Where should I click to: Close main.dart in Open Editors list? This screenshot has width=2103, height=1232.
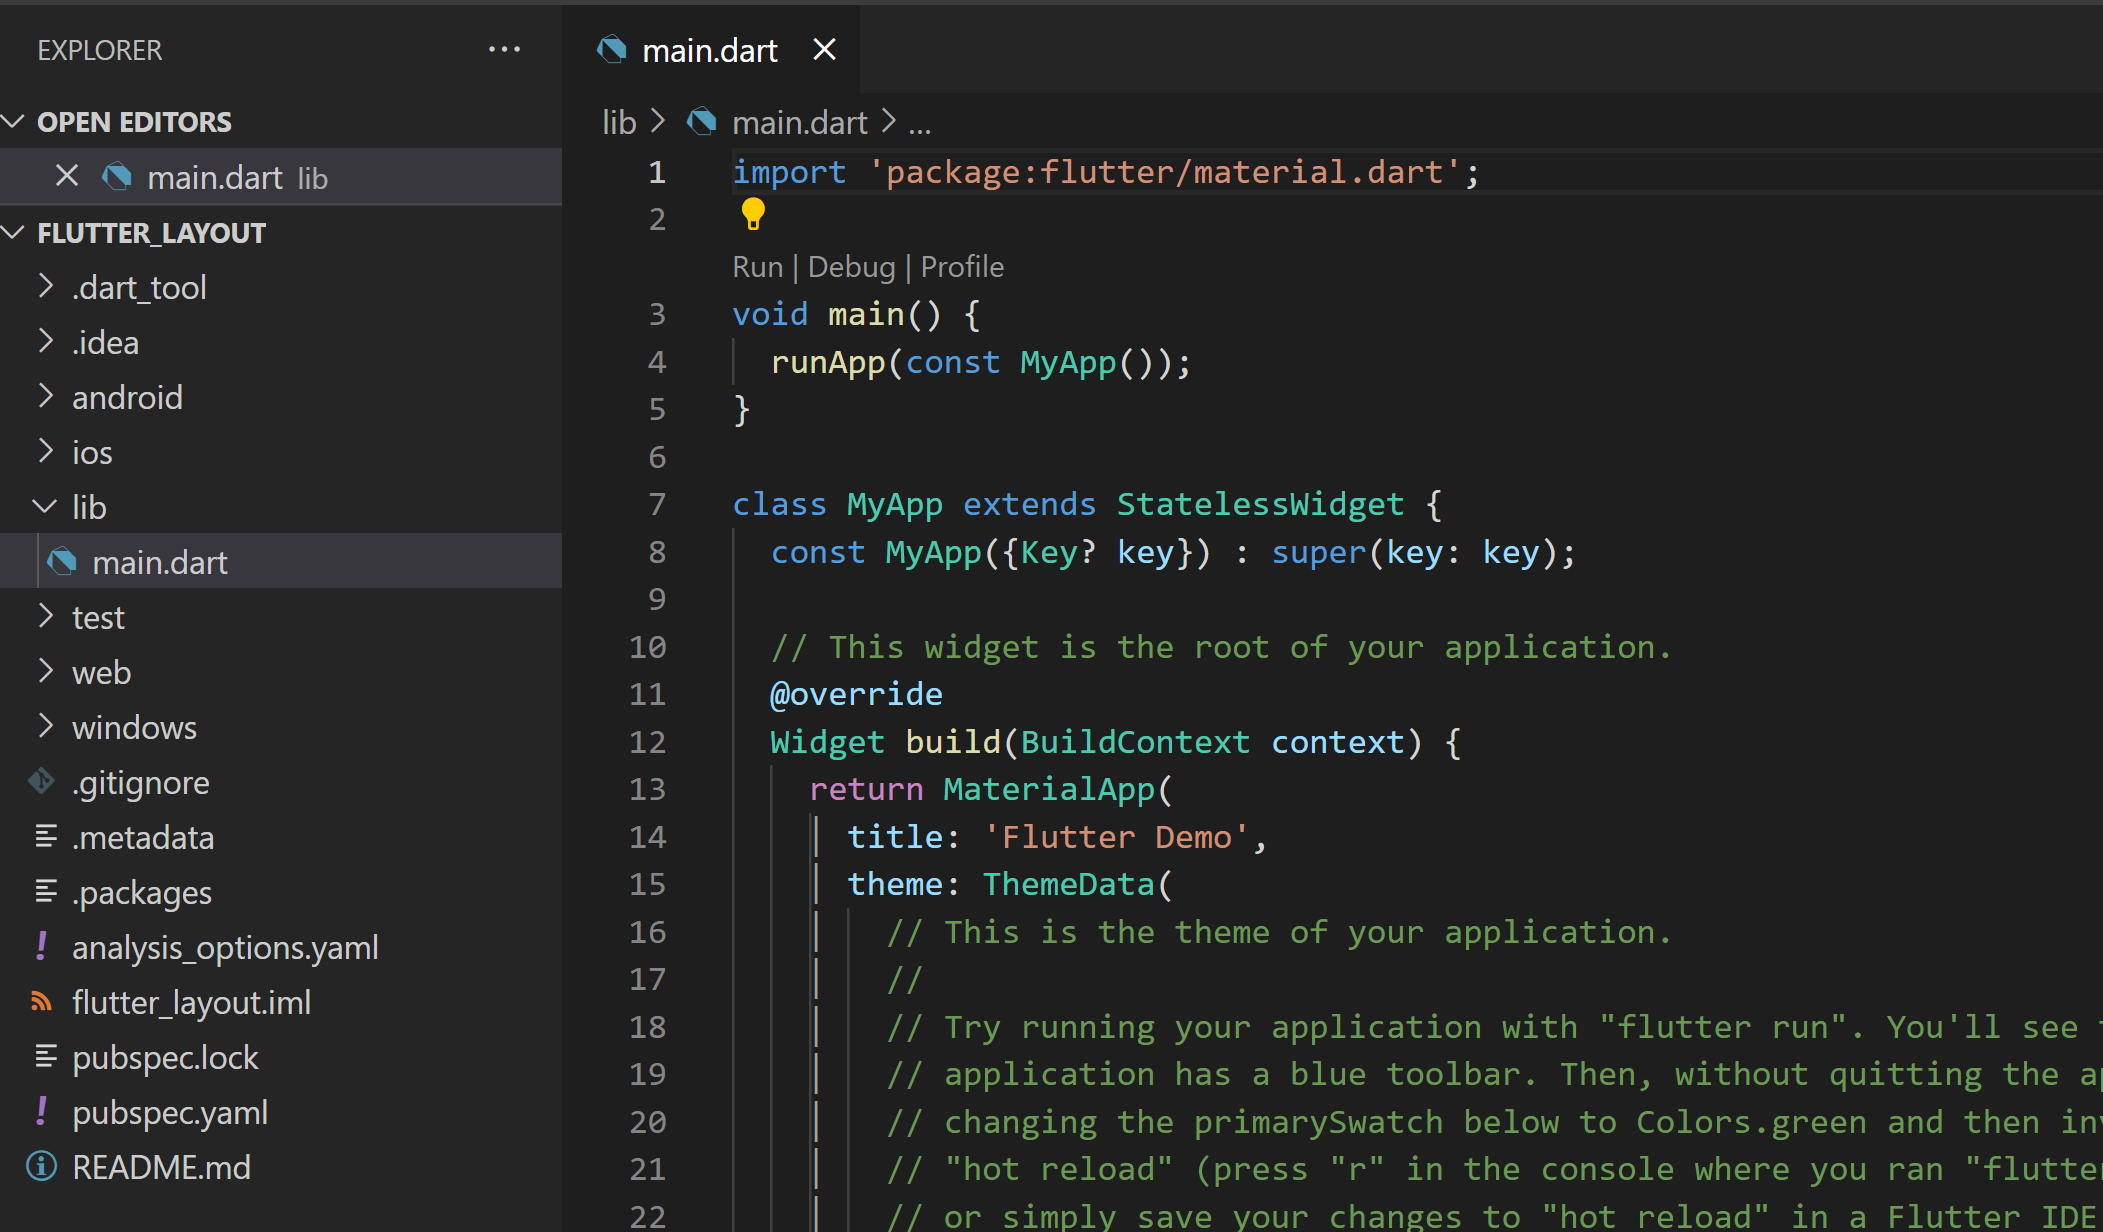click(x=67, y=177)
